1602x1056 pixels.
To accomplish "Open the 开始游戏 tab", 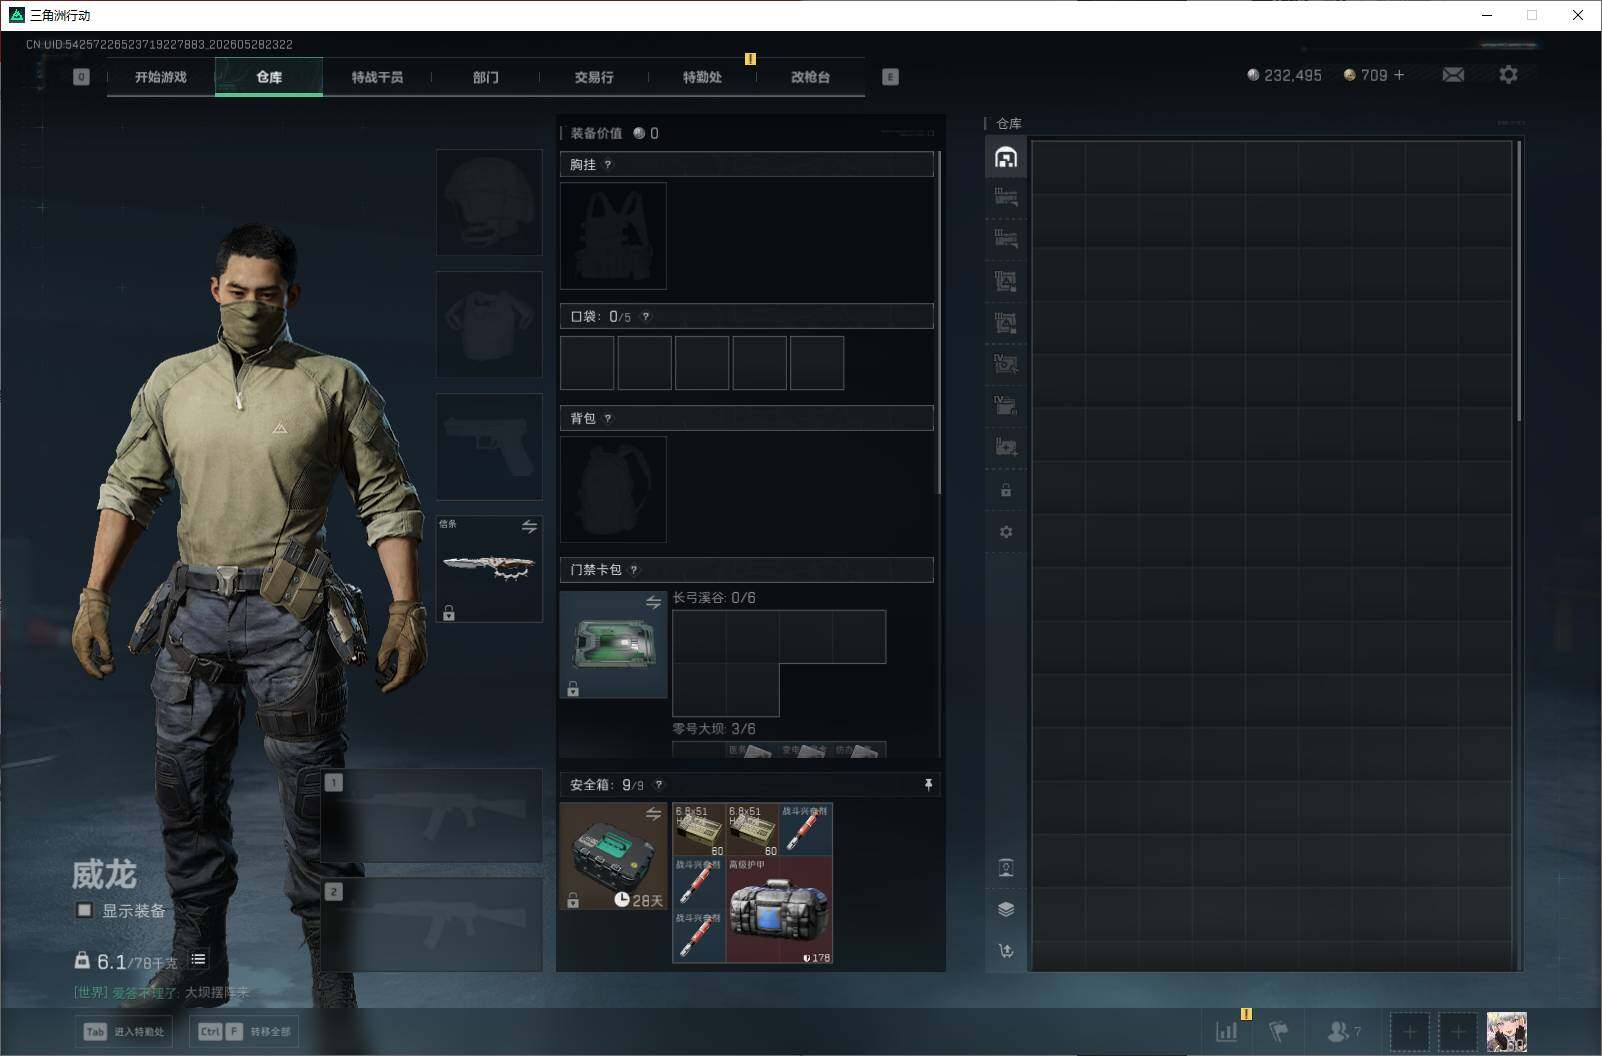I will pos(161,77).
